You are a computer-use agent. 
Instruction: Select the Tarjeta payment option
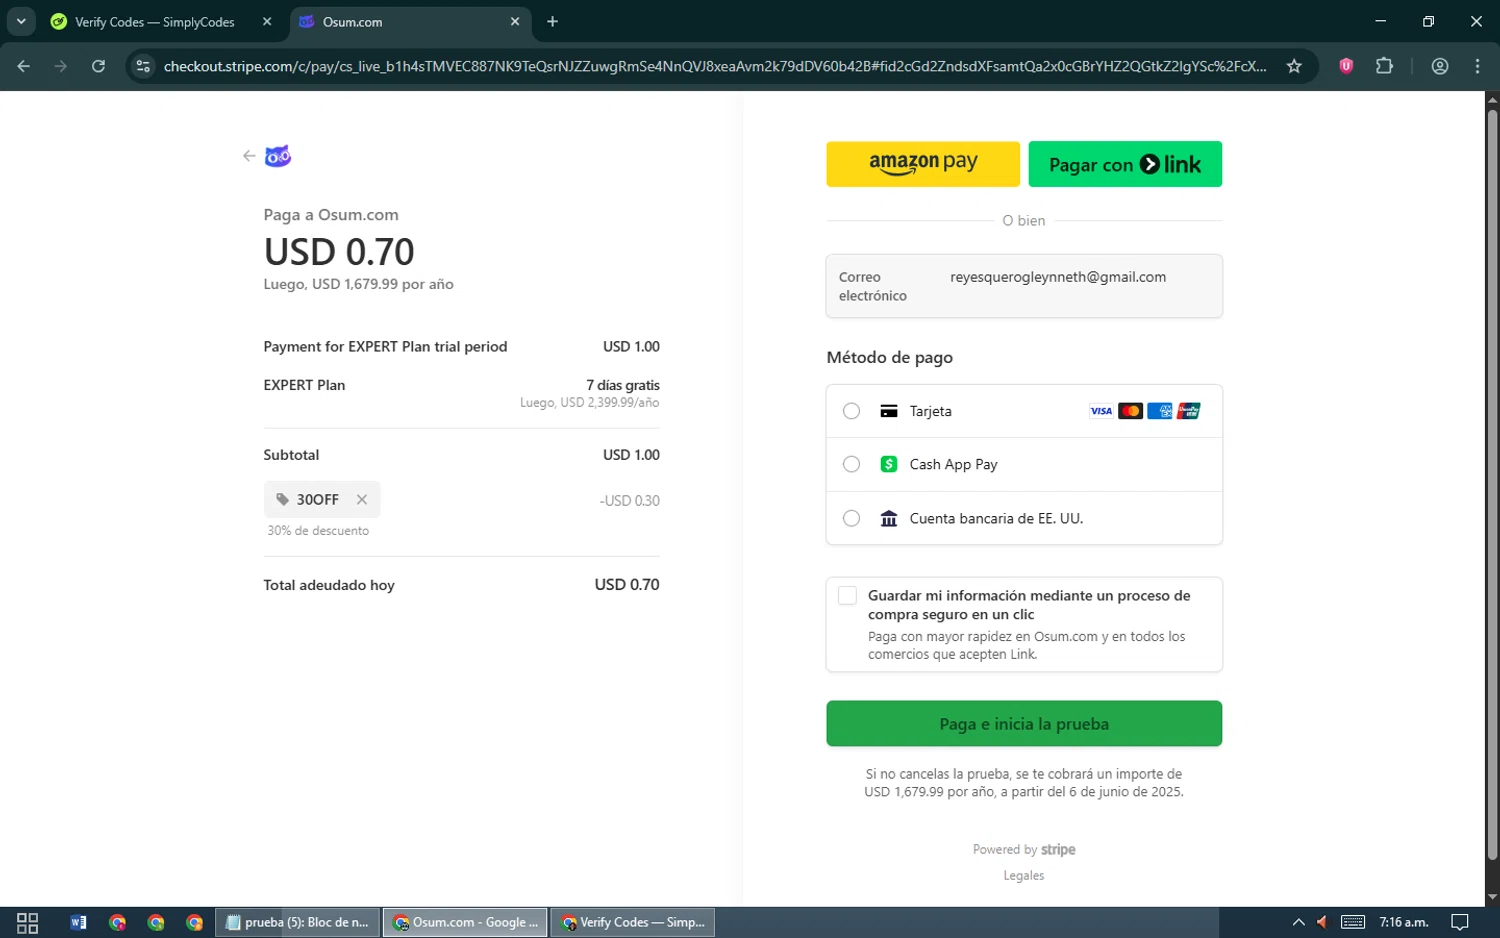(1024, 411)
